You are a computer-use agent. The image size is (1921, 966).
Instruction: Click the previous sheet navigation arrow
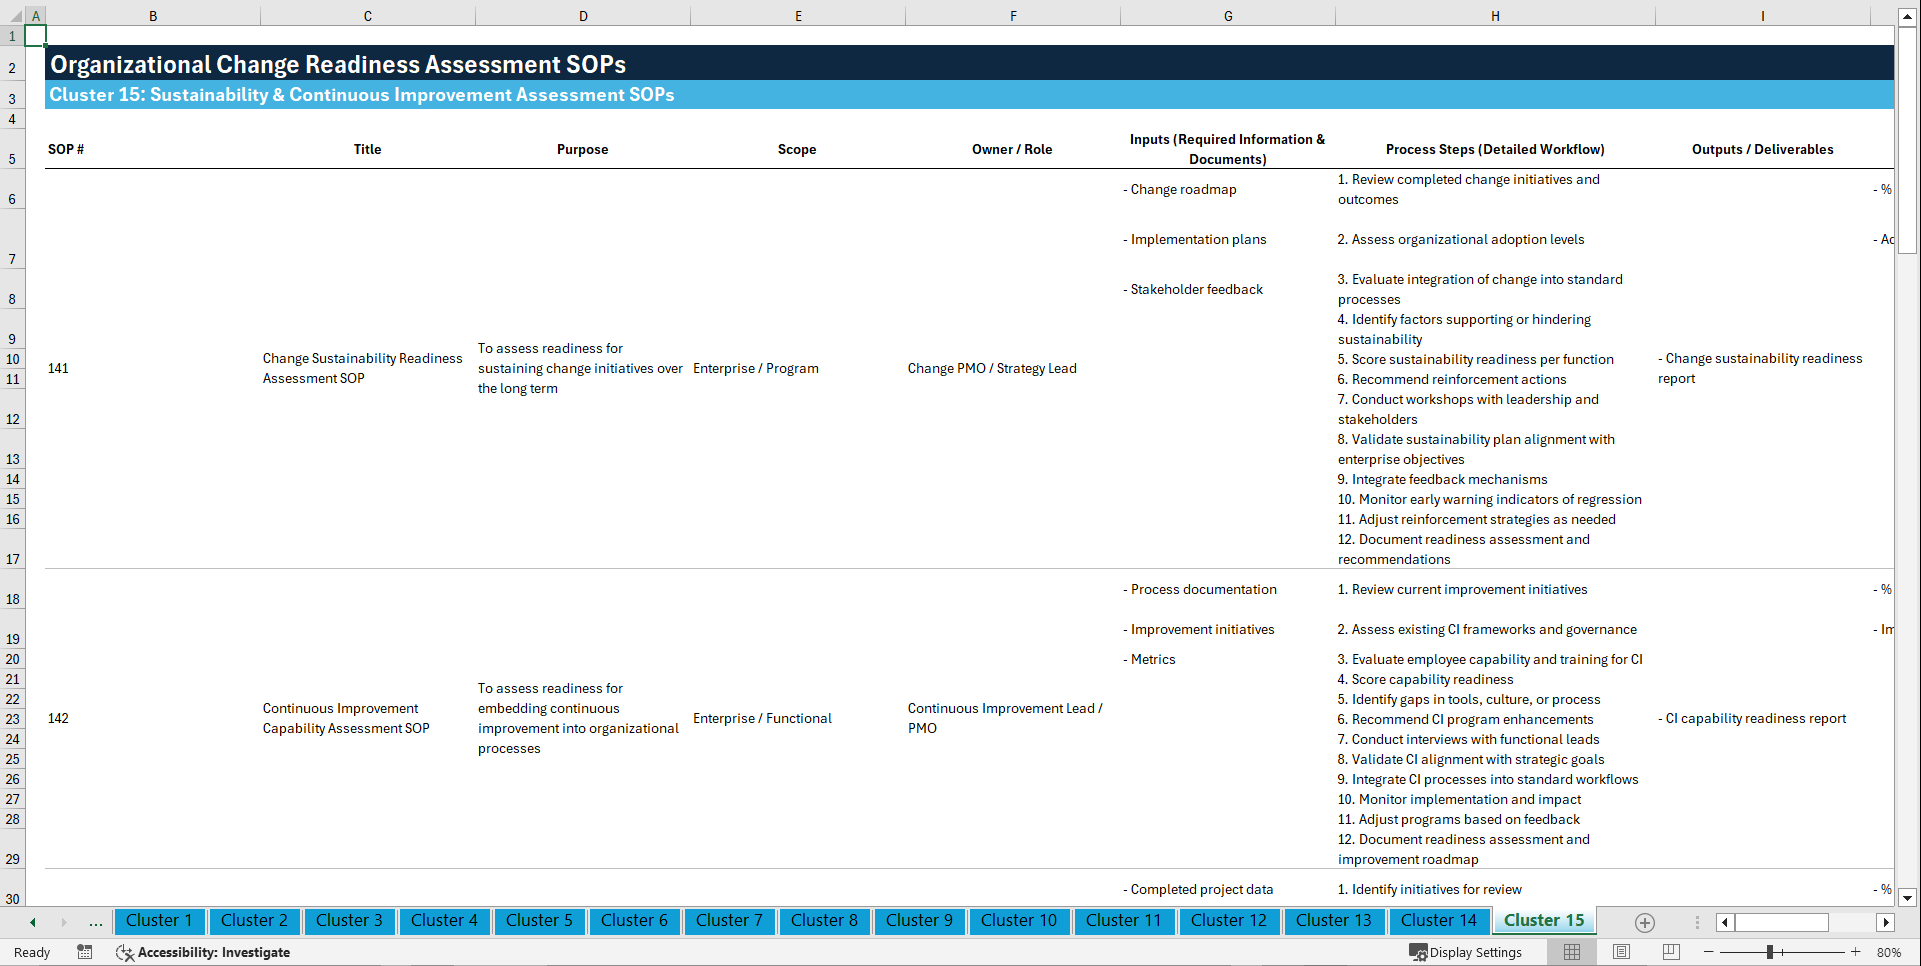tap(31, 922)
